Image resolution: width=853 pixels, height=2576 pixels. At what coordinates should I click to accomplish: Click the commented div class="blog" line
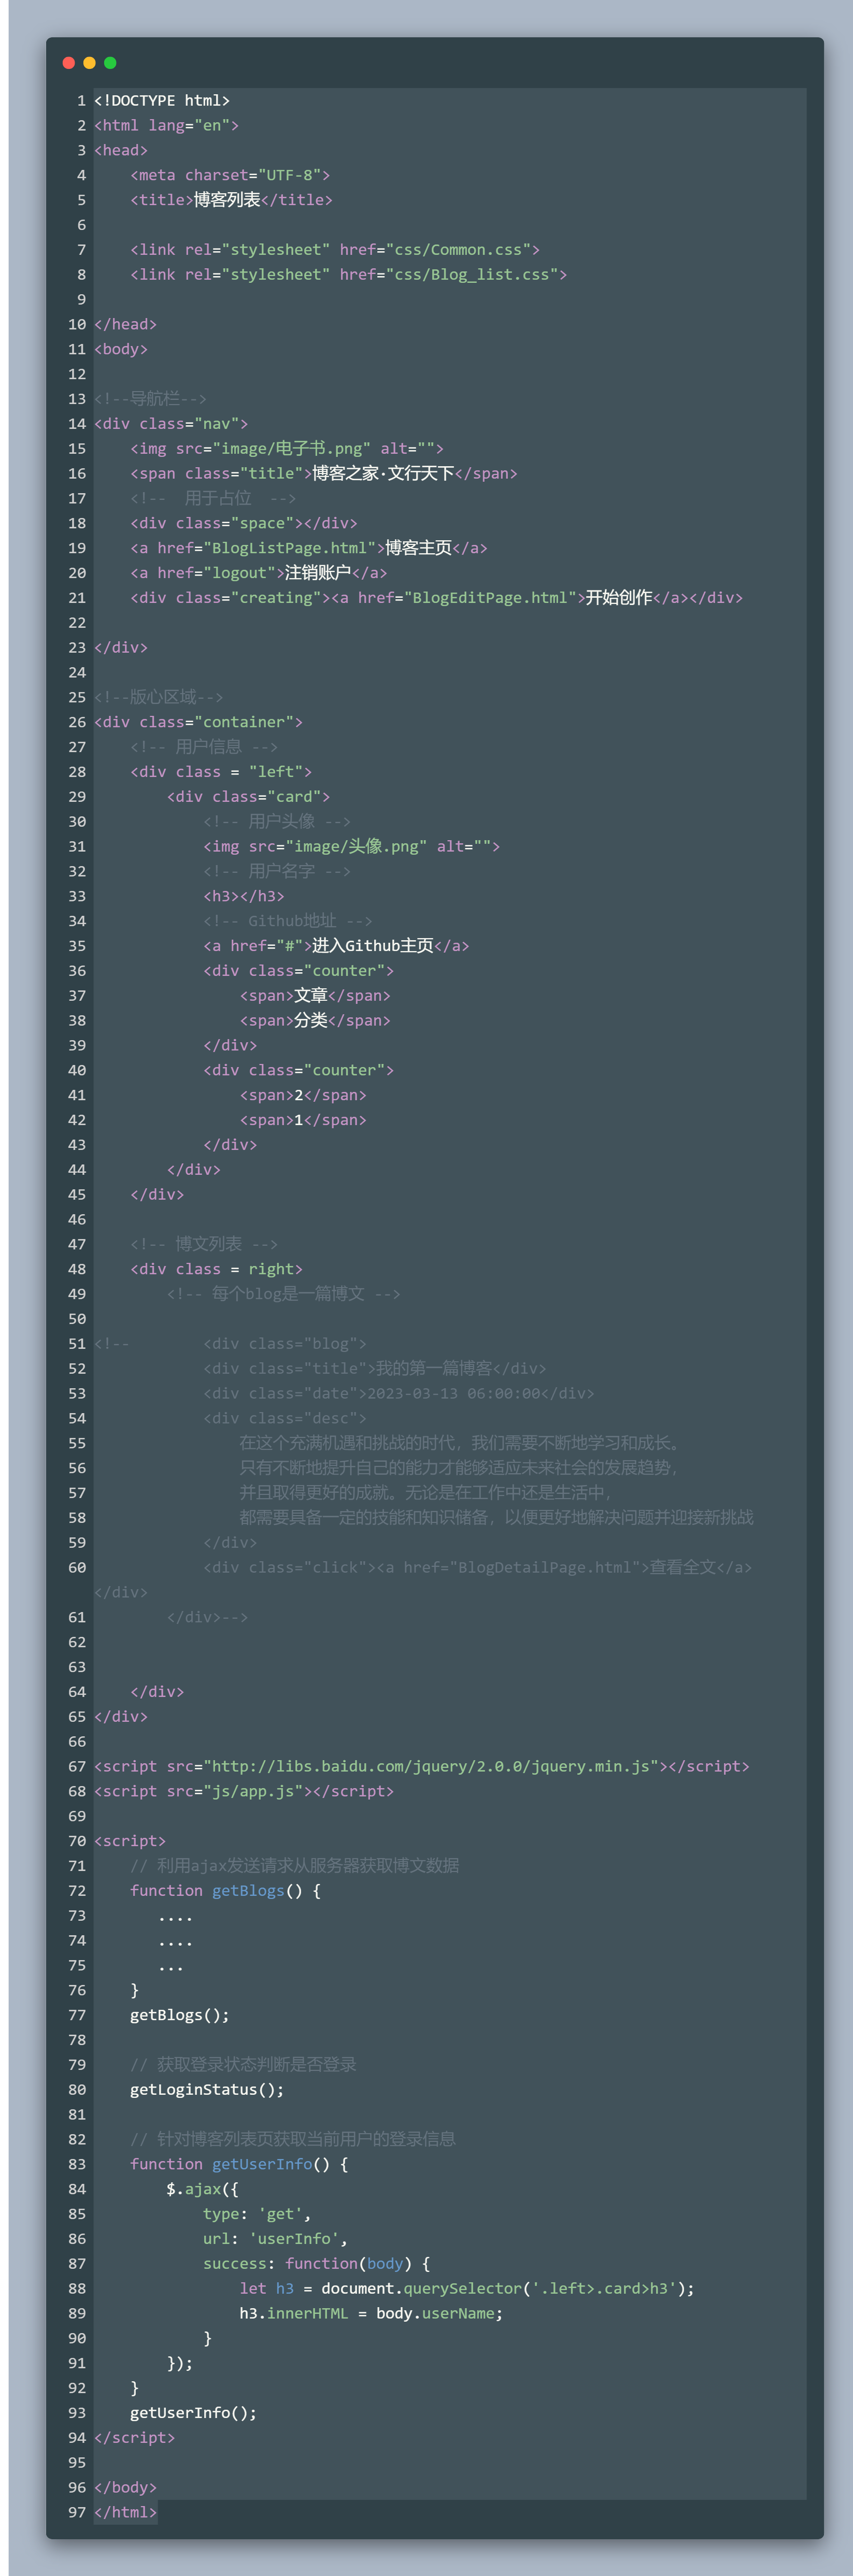coord(284,1344)
